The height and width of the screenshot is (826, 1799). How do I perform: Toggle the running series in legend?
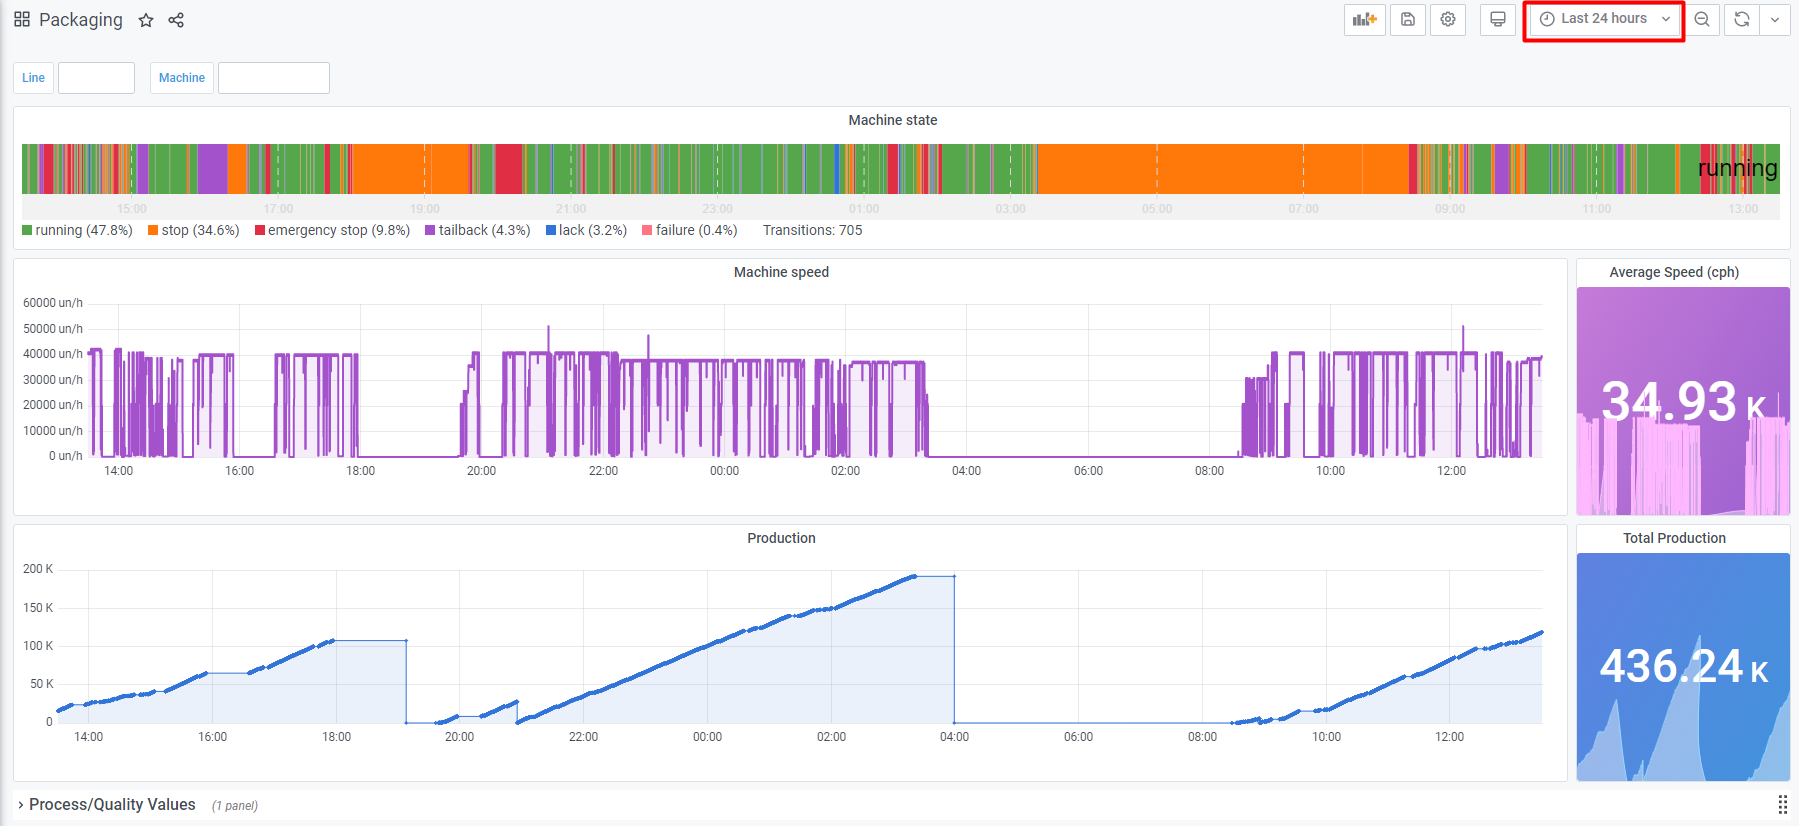[83, 230]
